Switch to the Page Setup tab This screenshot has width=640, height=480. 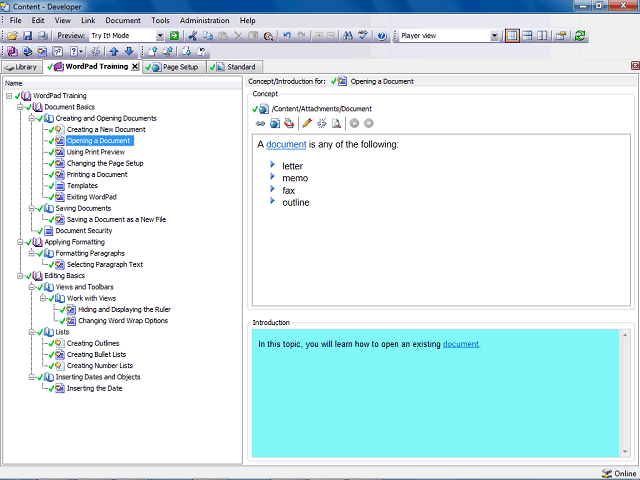pyautogui.click(x=175, y=67)
